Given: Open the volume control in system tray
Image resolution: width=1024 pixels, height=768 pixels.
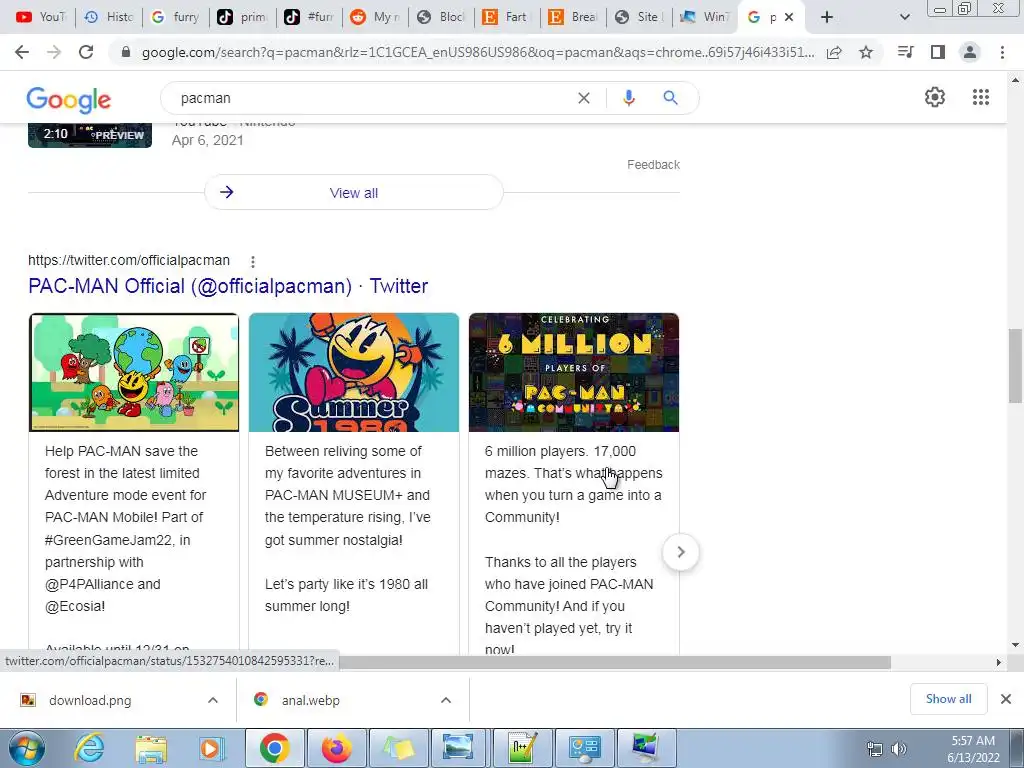Looking at the screenshot, I should [x=899, y=749].
